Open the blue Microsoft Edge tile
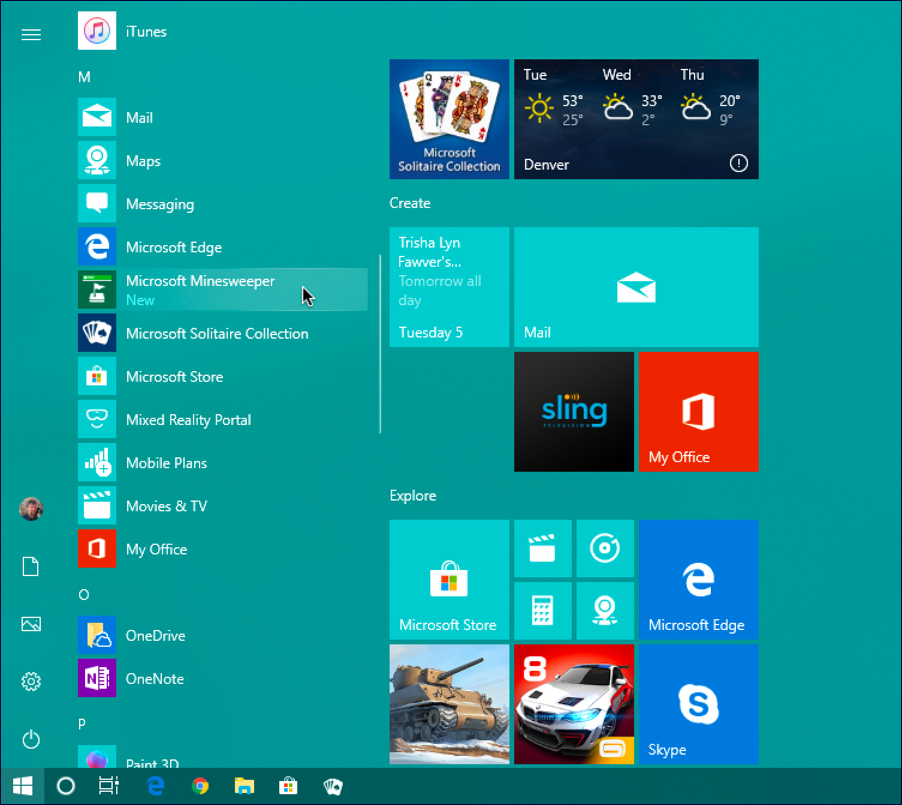902x805 pixels. [699, 579]
